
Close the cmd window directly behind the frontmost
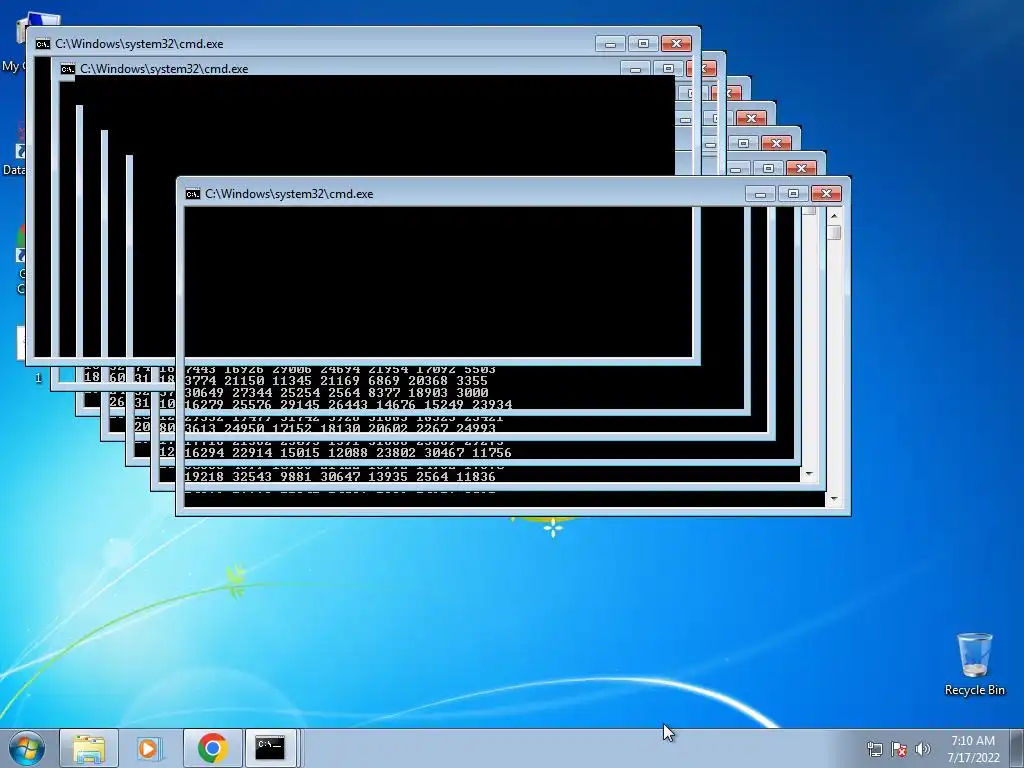pyautogui.click(x=801, y=168)
